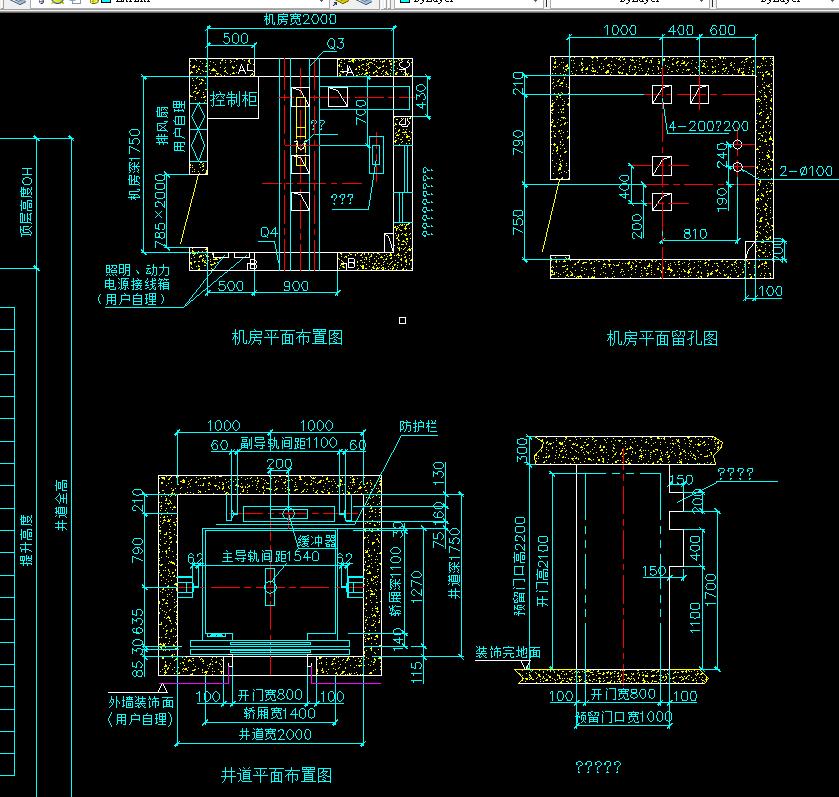Click the 装饰完地面 annotation
This screenshot has width=839, height=797.
pyautogui.click(x=508, y=652)
